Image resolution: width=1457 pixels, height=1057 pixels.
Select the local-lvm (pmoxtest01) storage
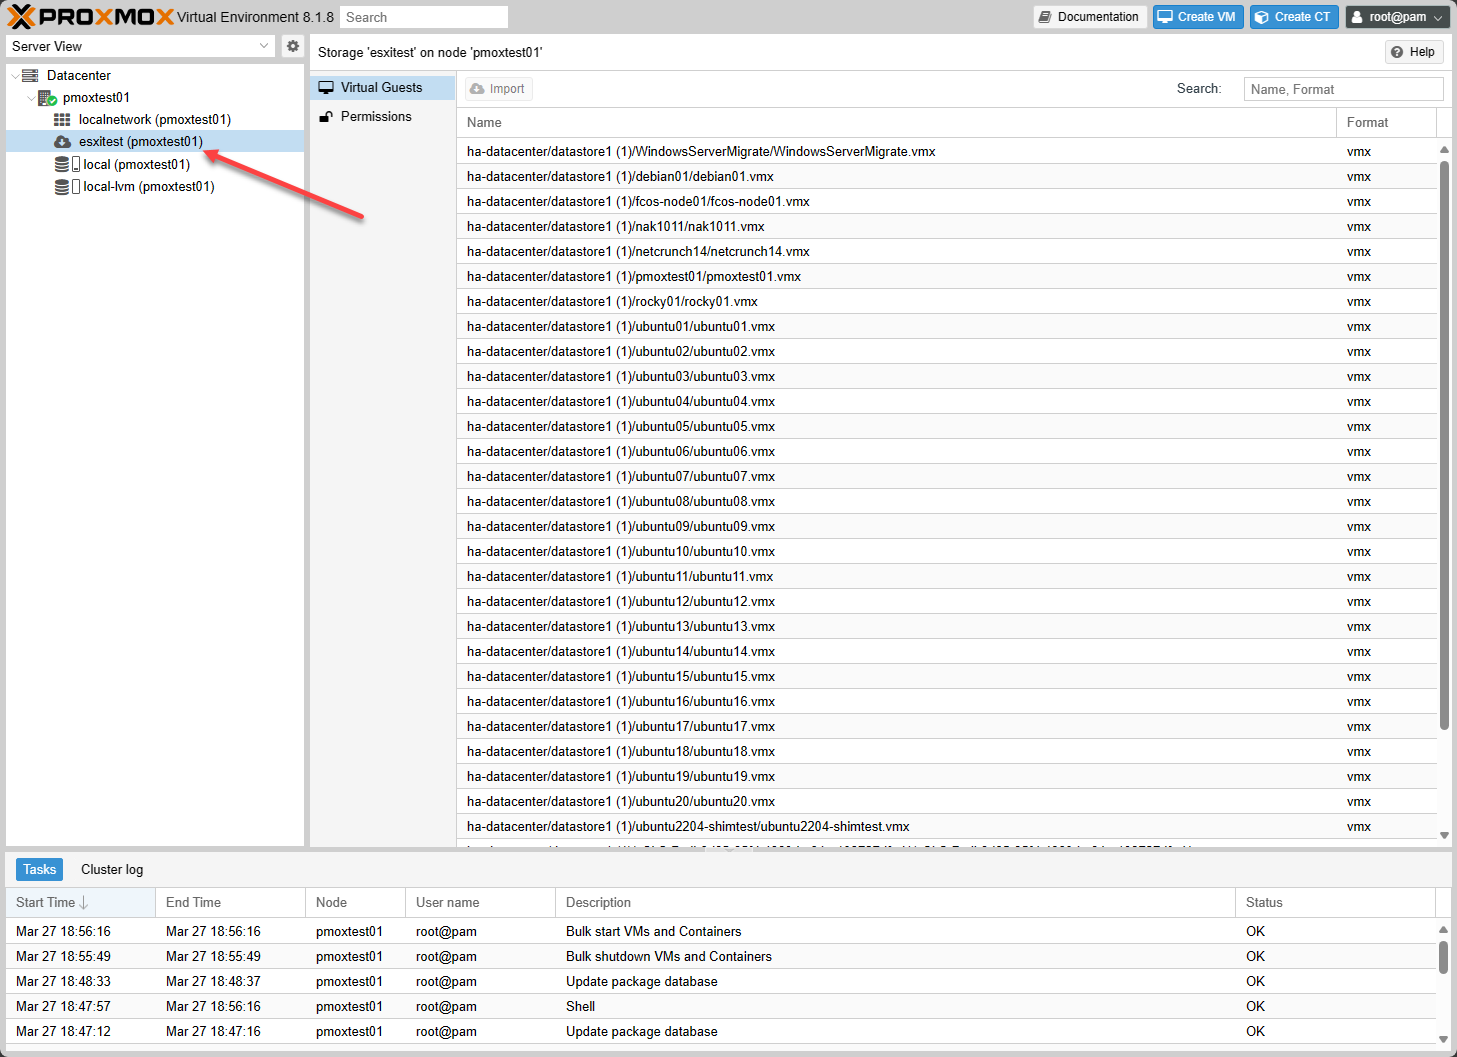(x=155, y=187)
